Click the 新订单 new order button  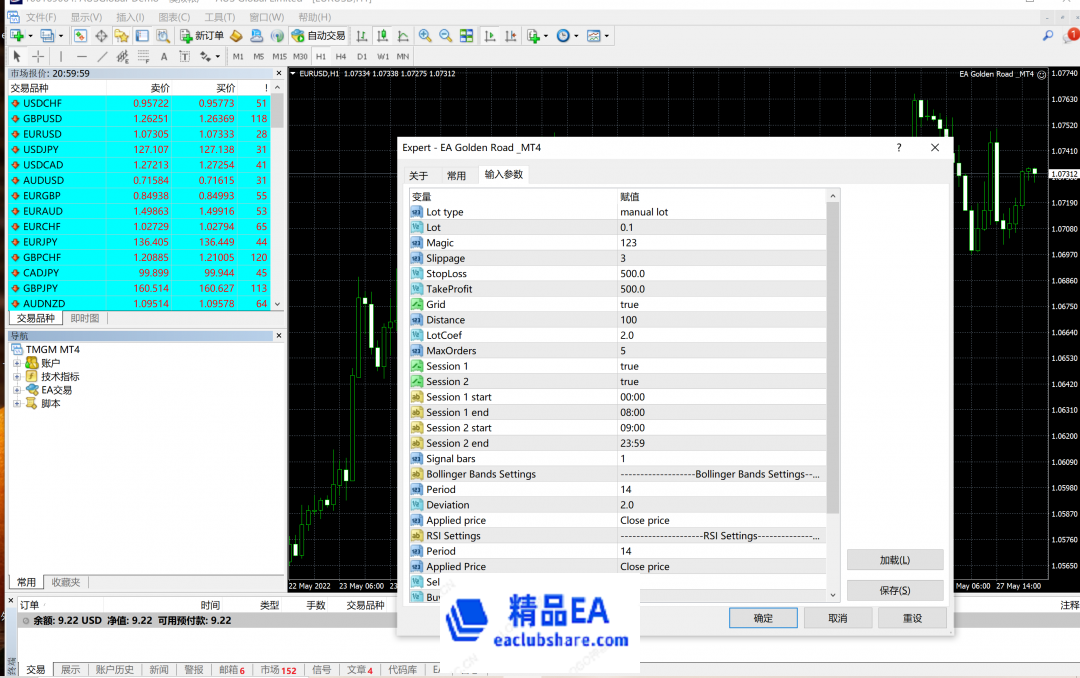click(202, 36)
